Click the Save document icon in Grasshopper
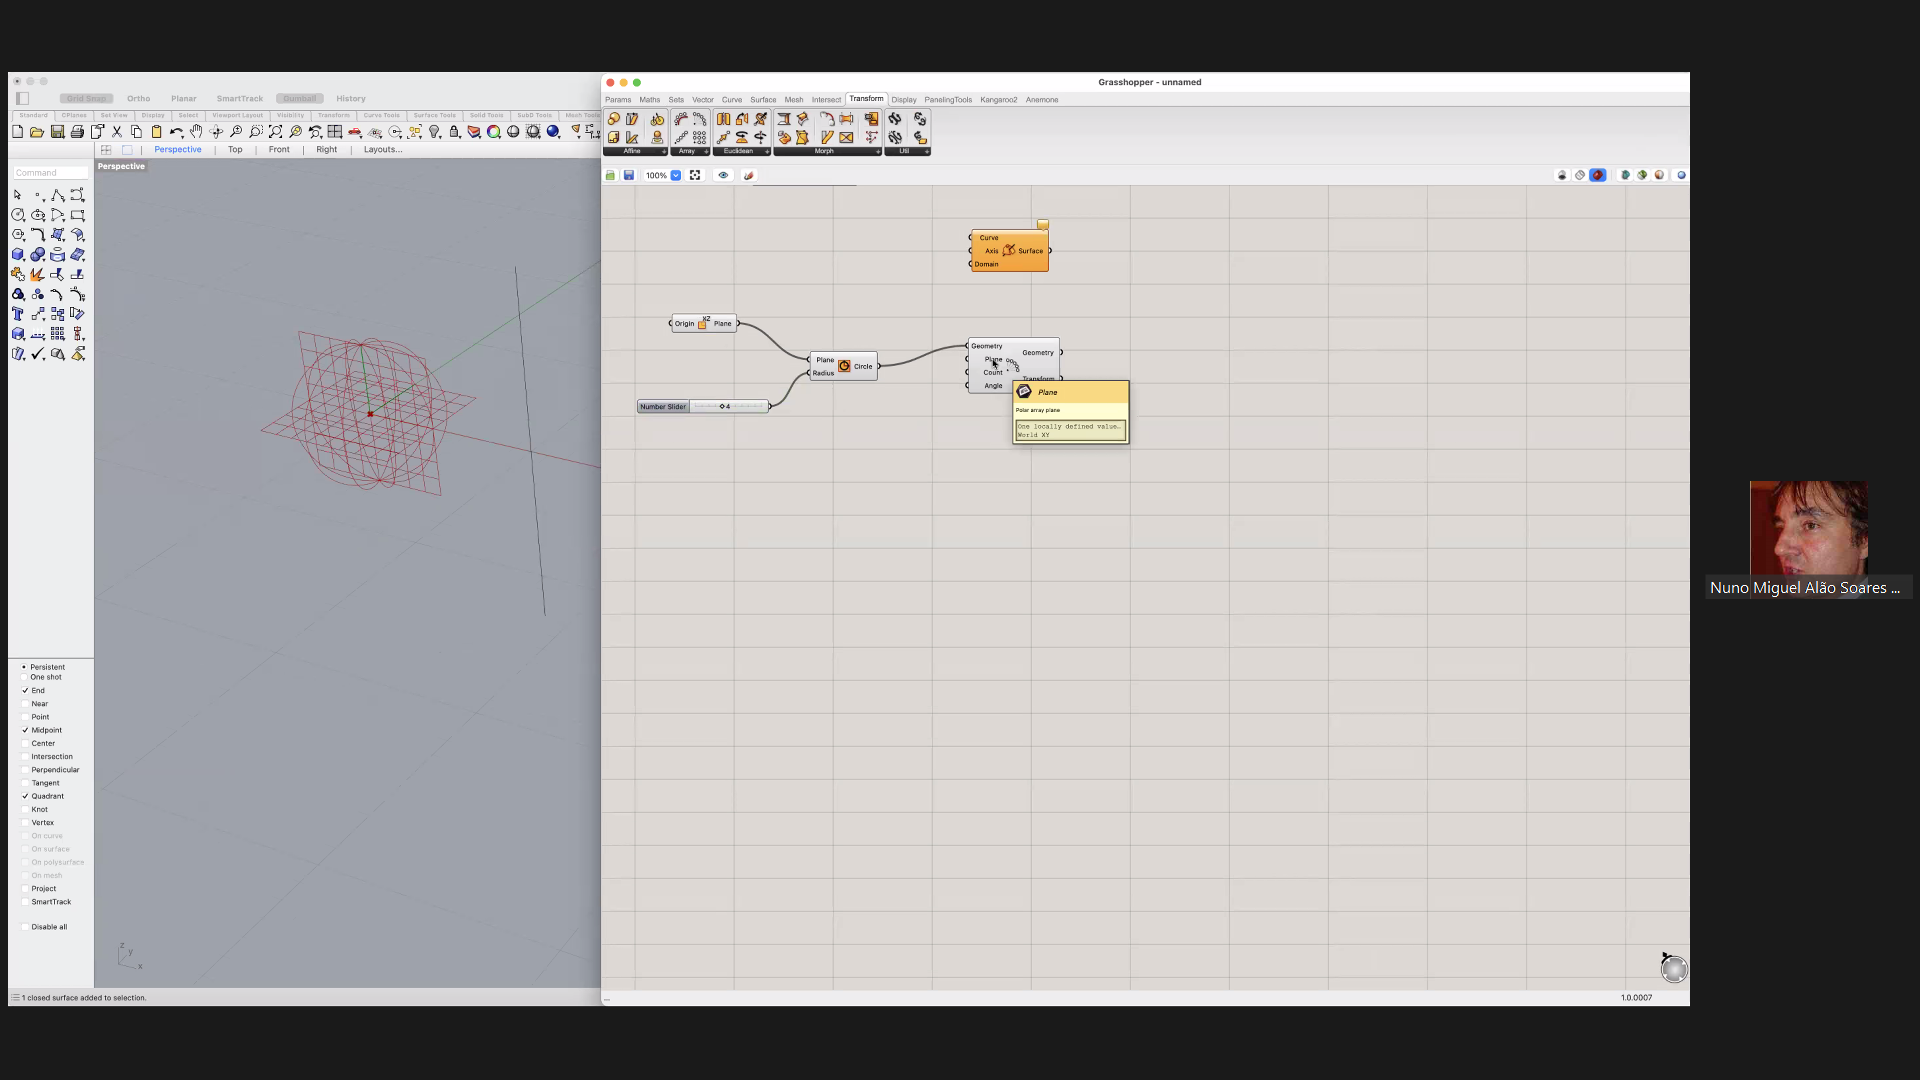 click(x=629, y=175)
